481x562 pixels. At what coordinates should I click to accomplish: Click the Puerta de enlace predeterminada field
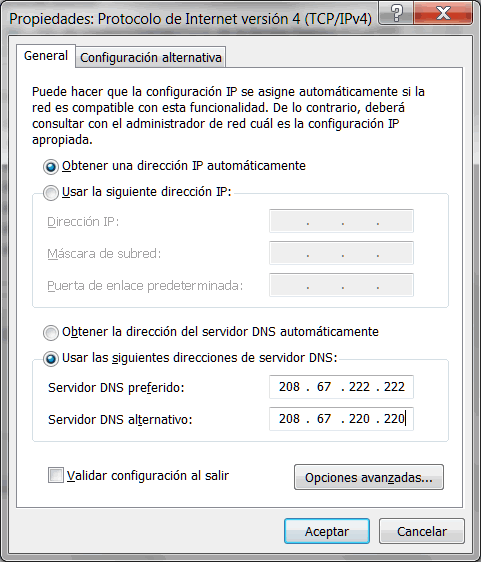point(341,285)
